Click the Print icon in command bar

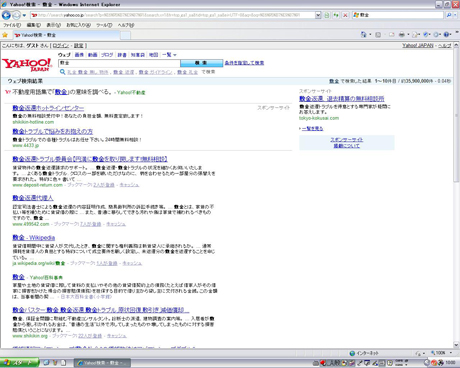click(x=402, y=34)
